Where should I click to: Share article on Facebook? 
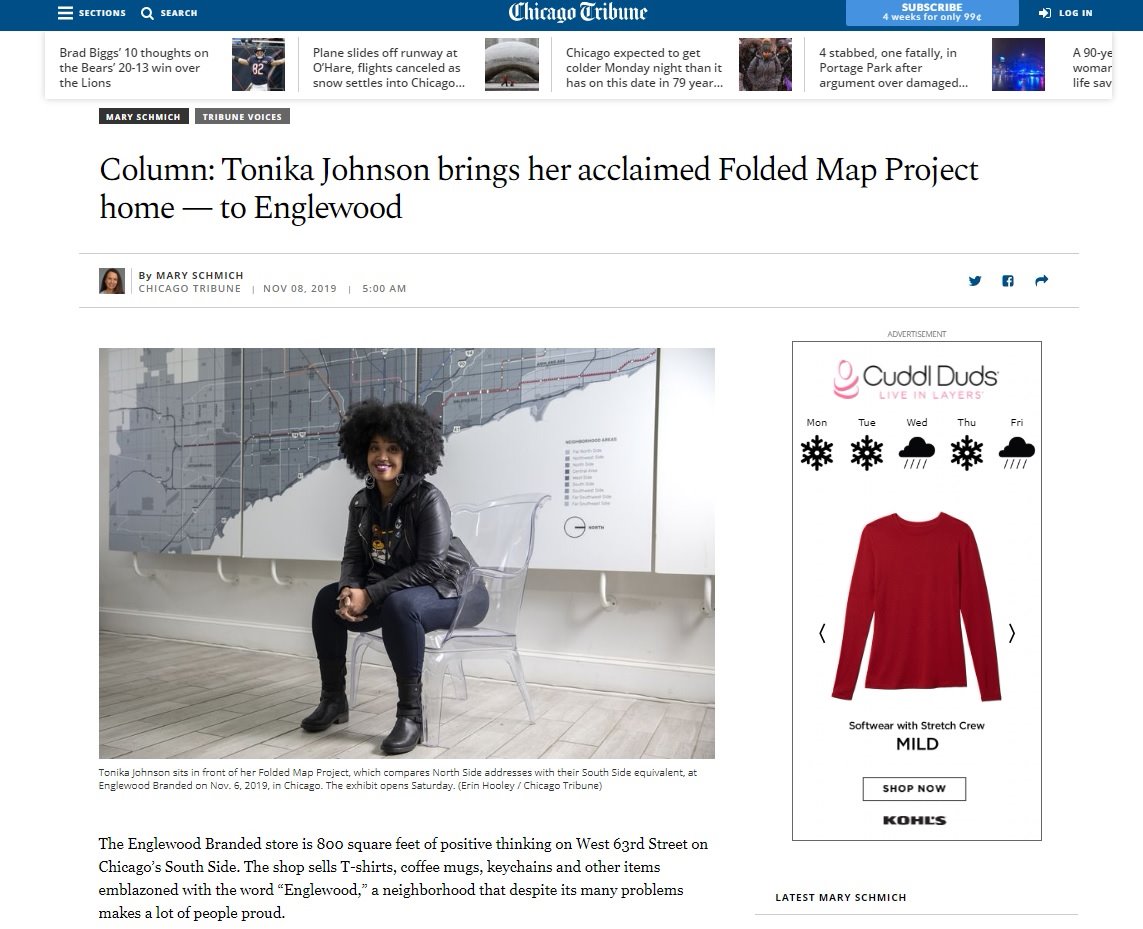(x=1008, y=281)
